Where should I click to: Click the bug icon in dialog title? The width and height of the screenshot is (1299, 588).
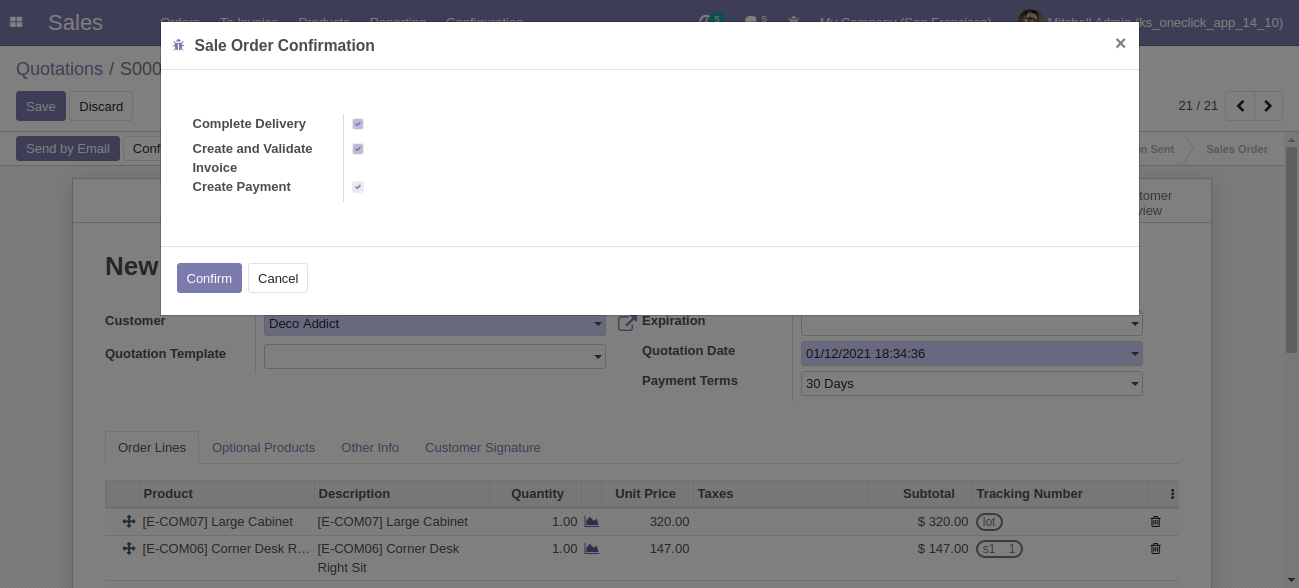[x=179, y=45]
